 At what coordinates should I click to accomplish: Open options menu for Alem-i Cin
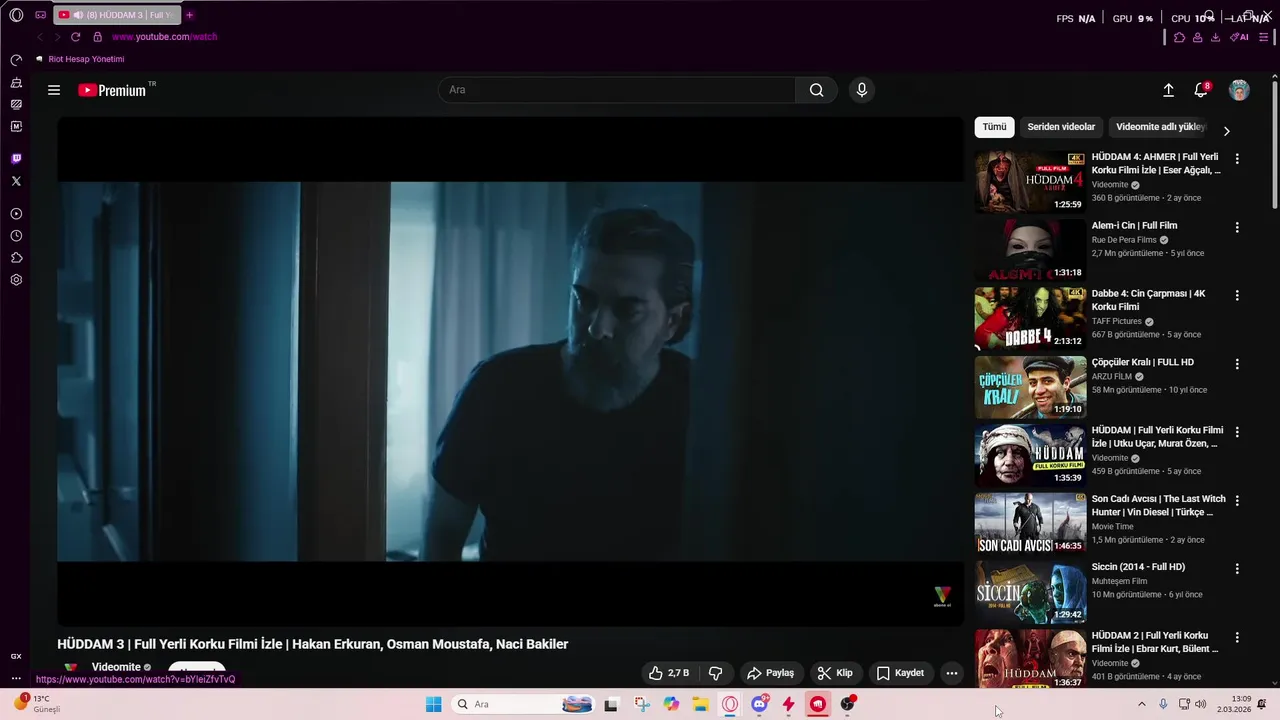(x=1237, y=227)
